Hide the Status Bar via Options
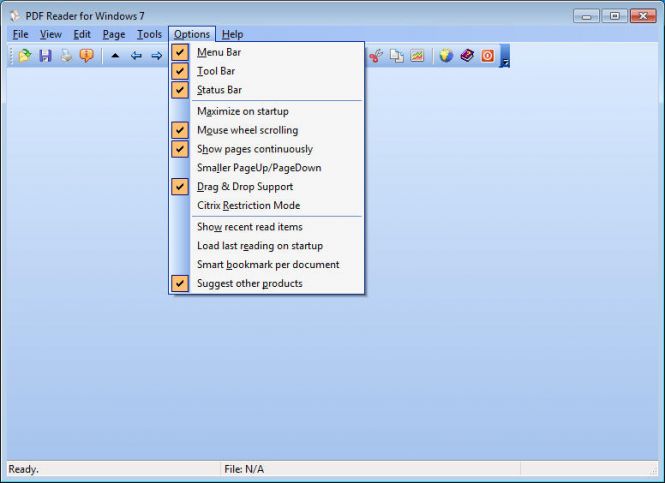Screen dimensions: 665x483 (266, 90)
